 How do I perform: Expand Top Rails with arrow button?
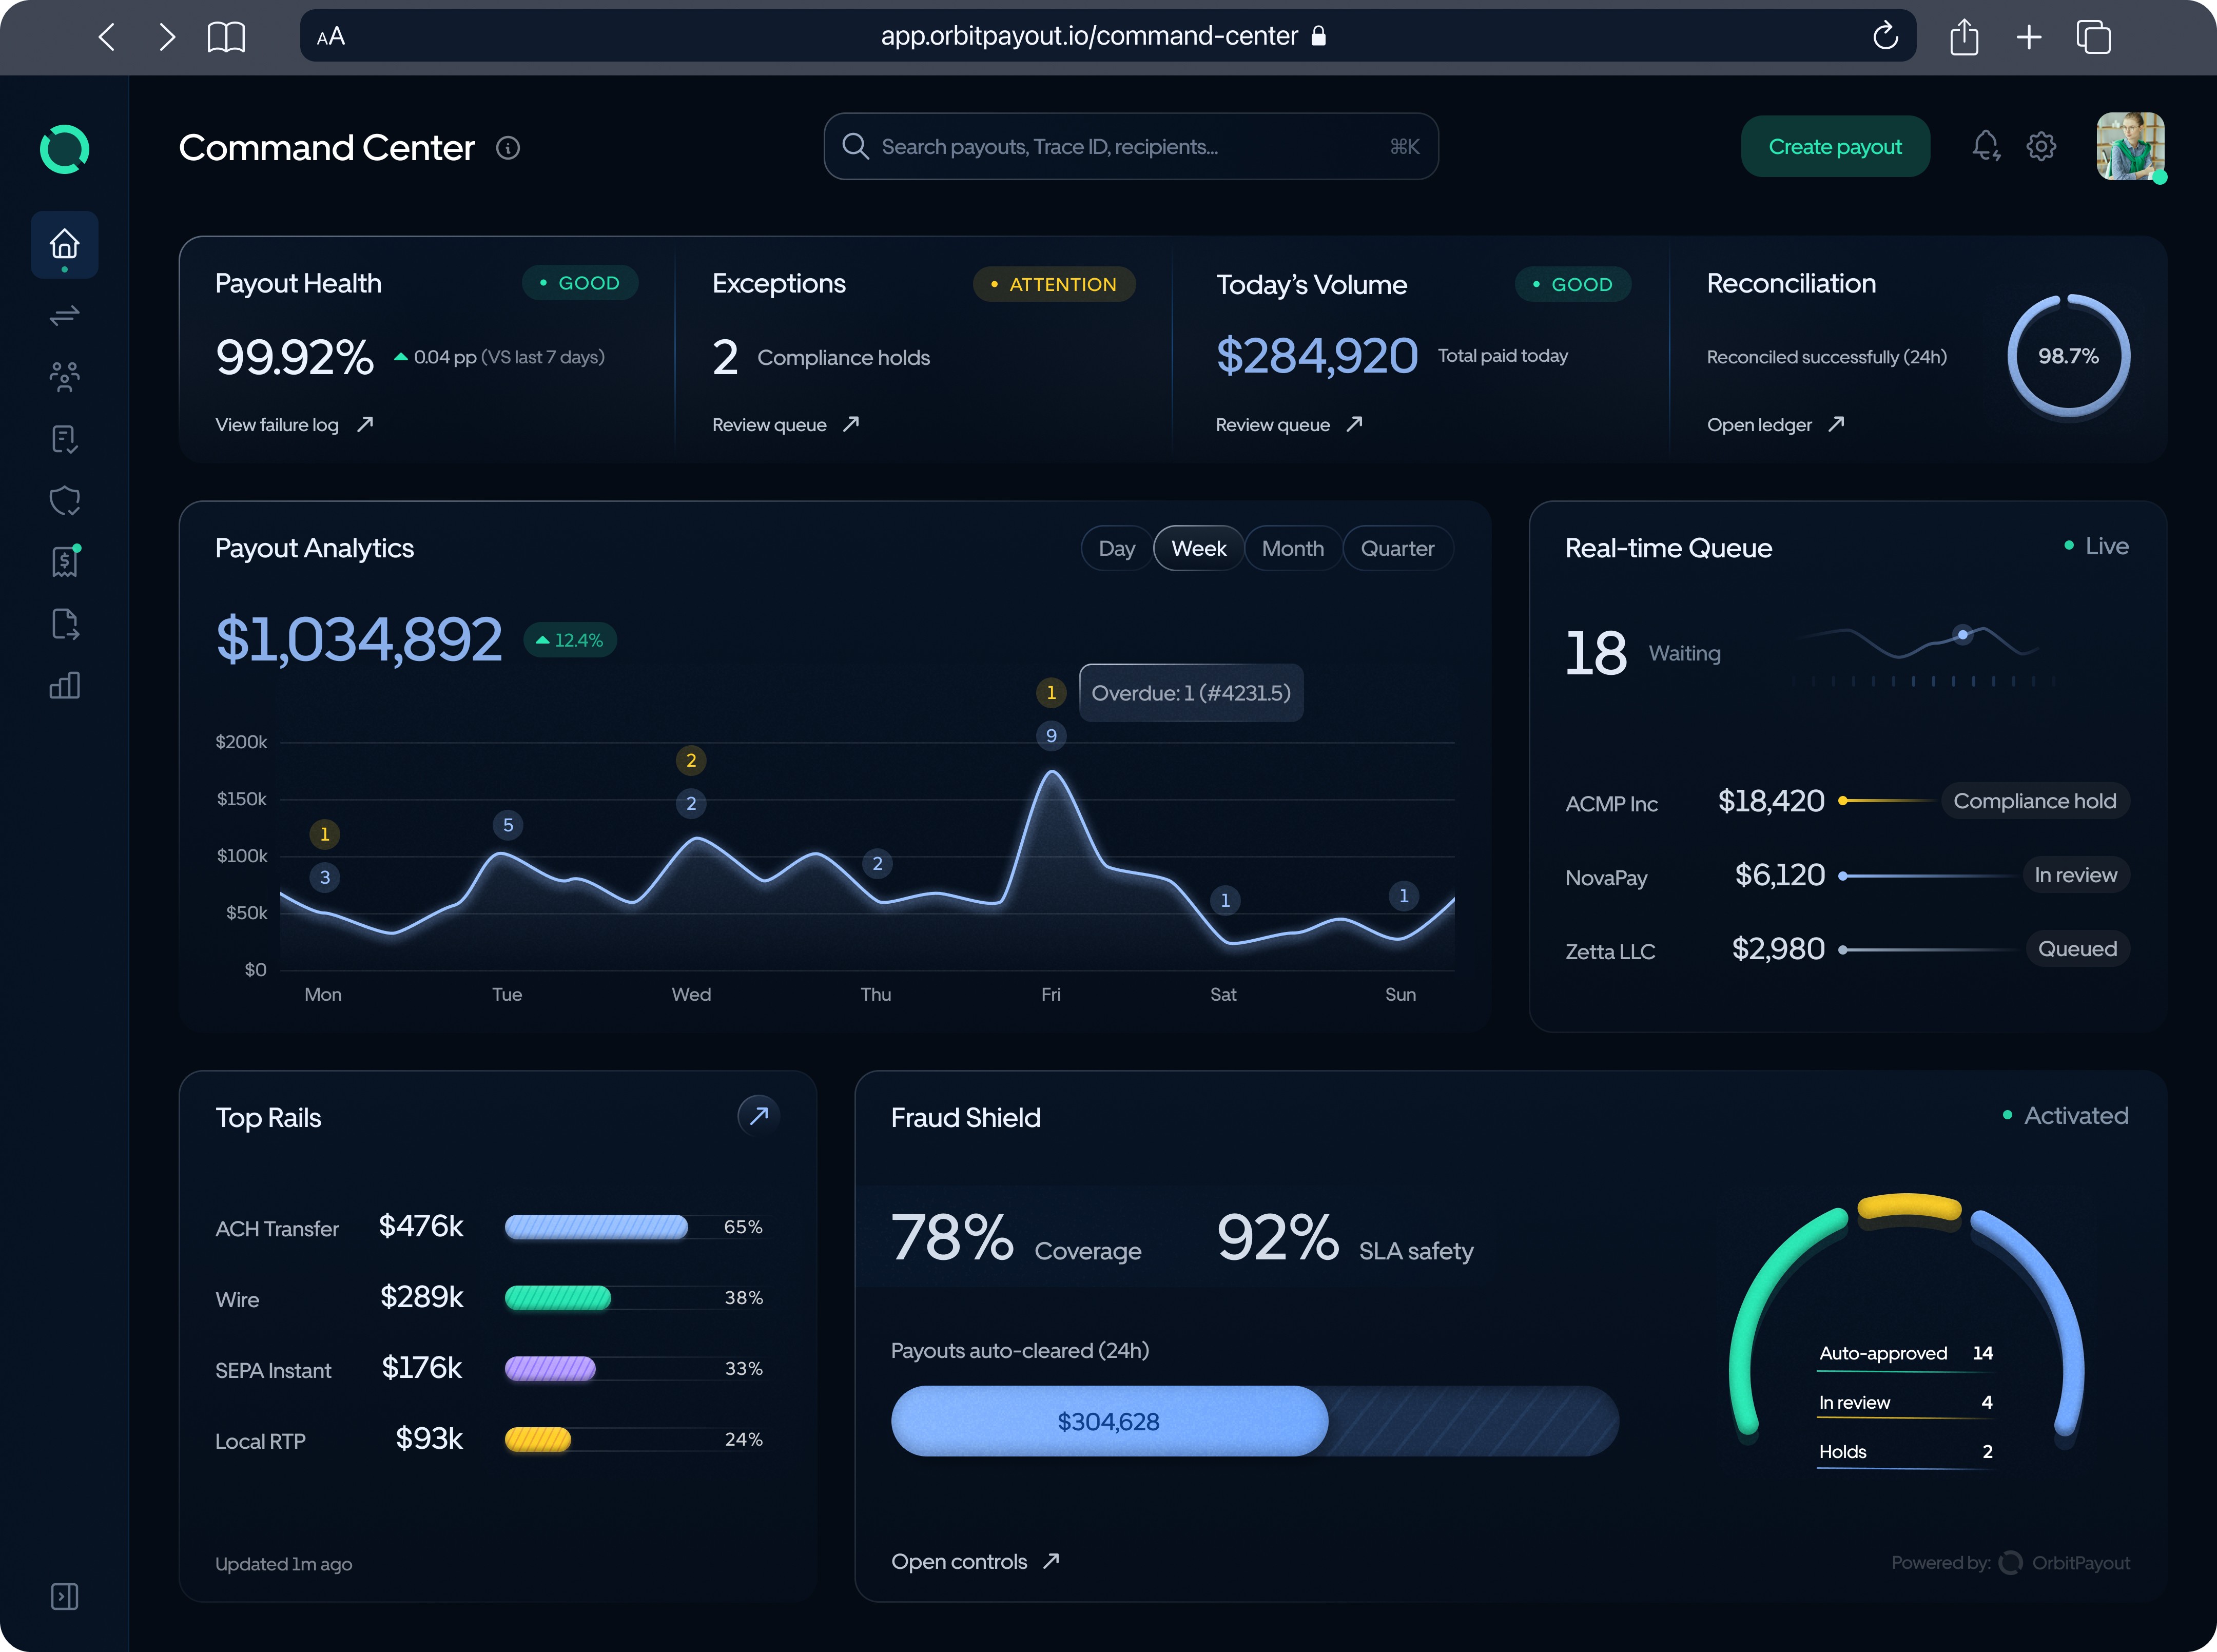click(x=758, y=1115)
